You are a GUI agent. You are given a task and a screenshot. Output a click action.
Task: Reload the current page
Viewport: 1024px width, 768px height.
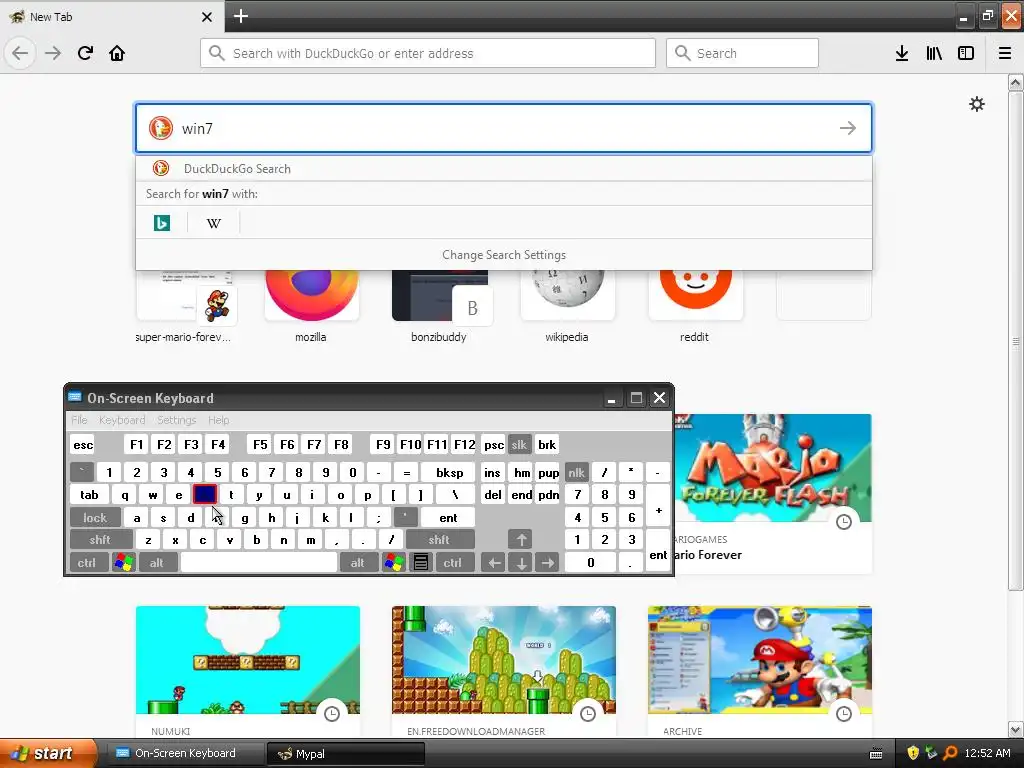point(85,53)
